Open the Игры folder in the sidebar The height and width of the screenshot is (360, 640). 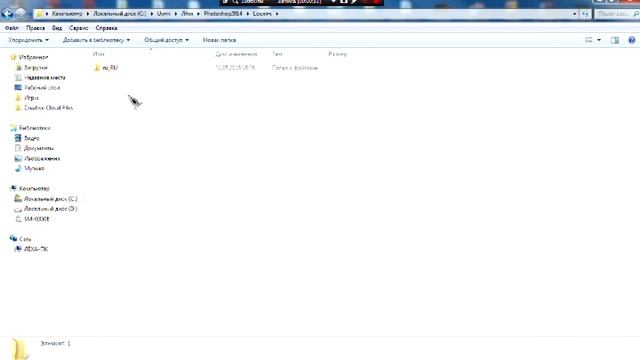(x=31, y=98)
